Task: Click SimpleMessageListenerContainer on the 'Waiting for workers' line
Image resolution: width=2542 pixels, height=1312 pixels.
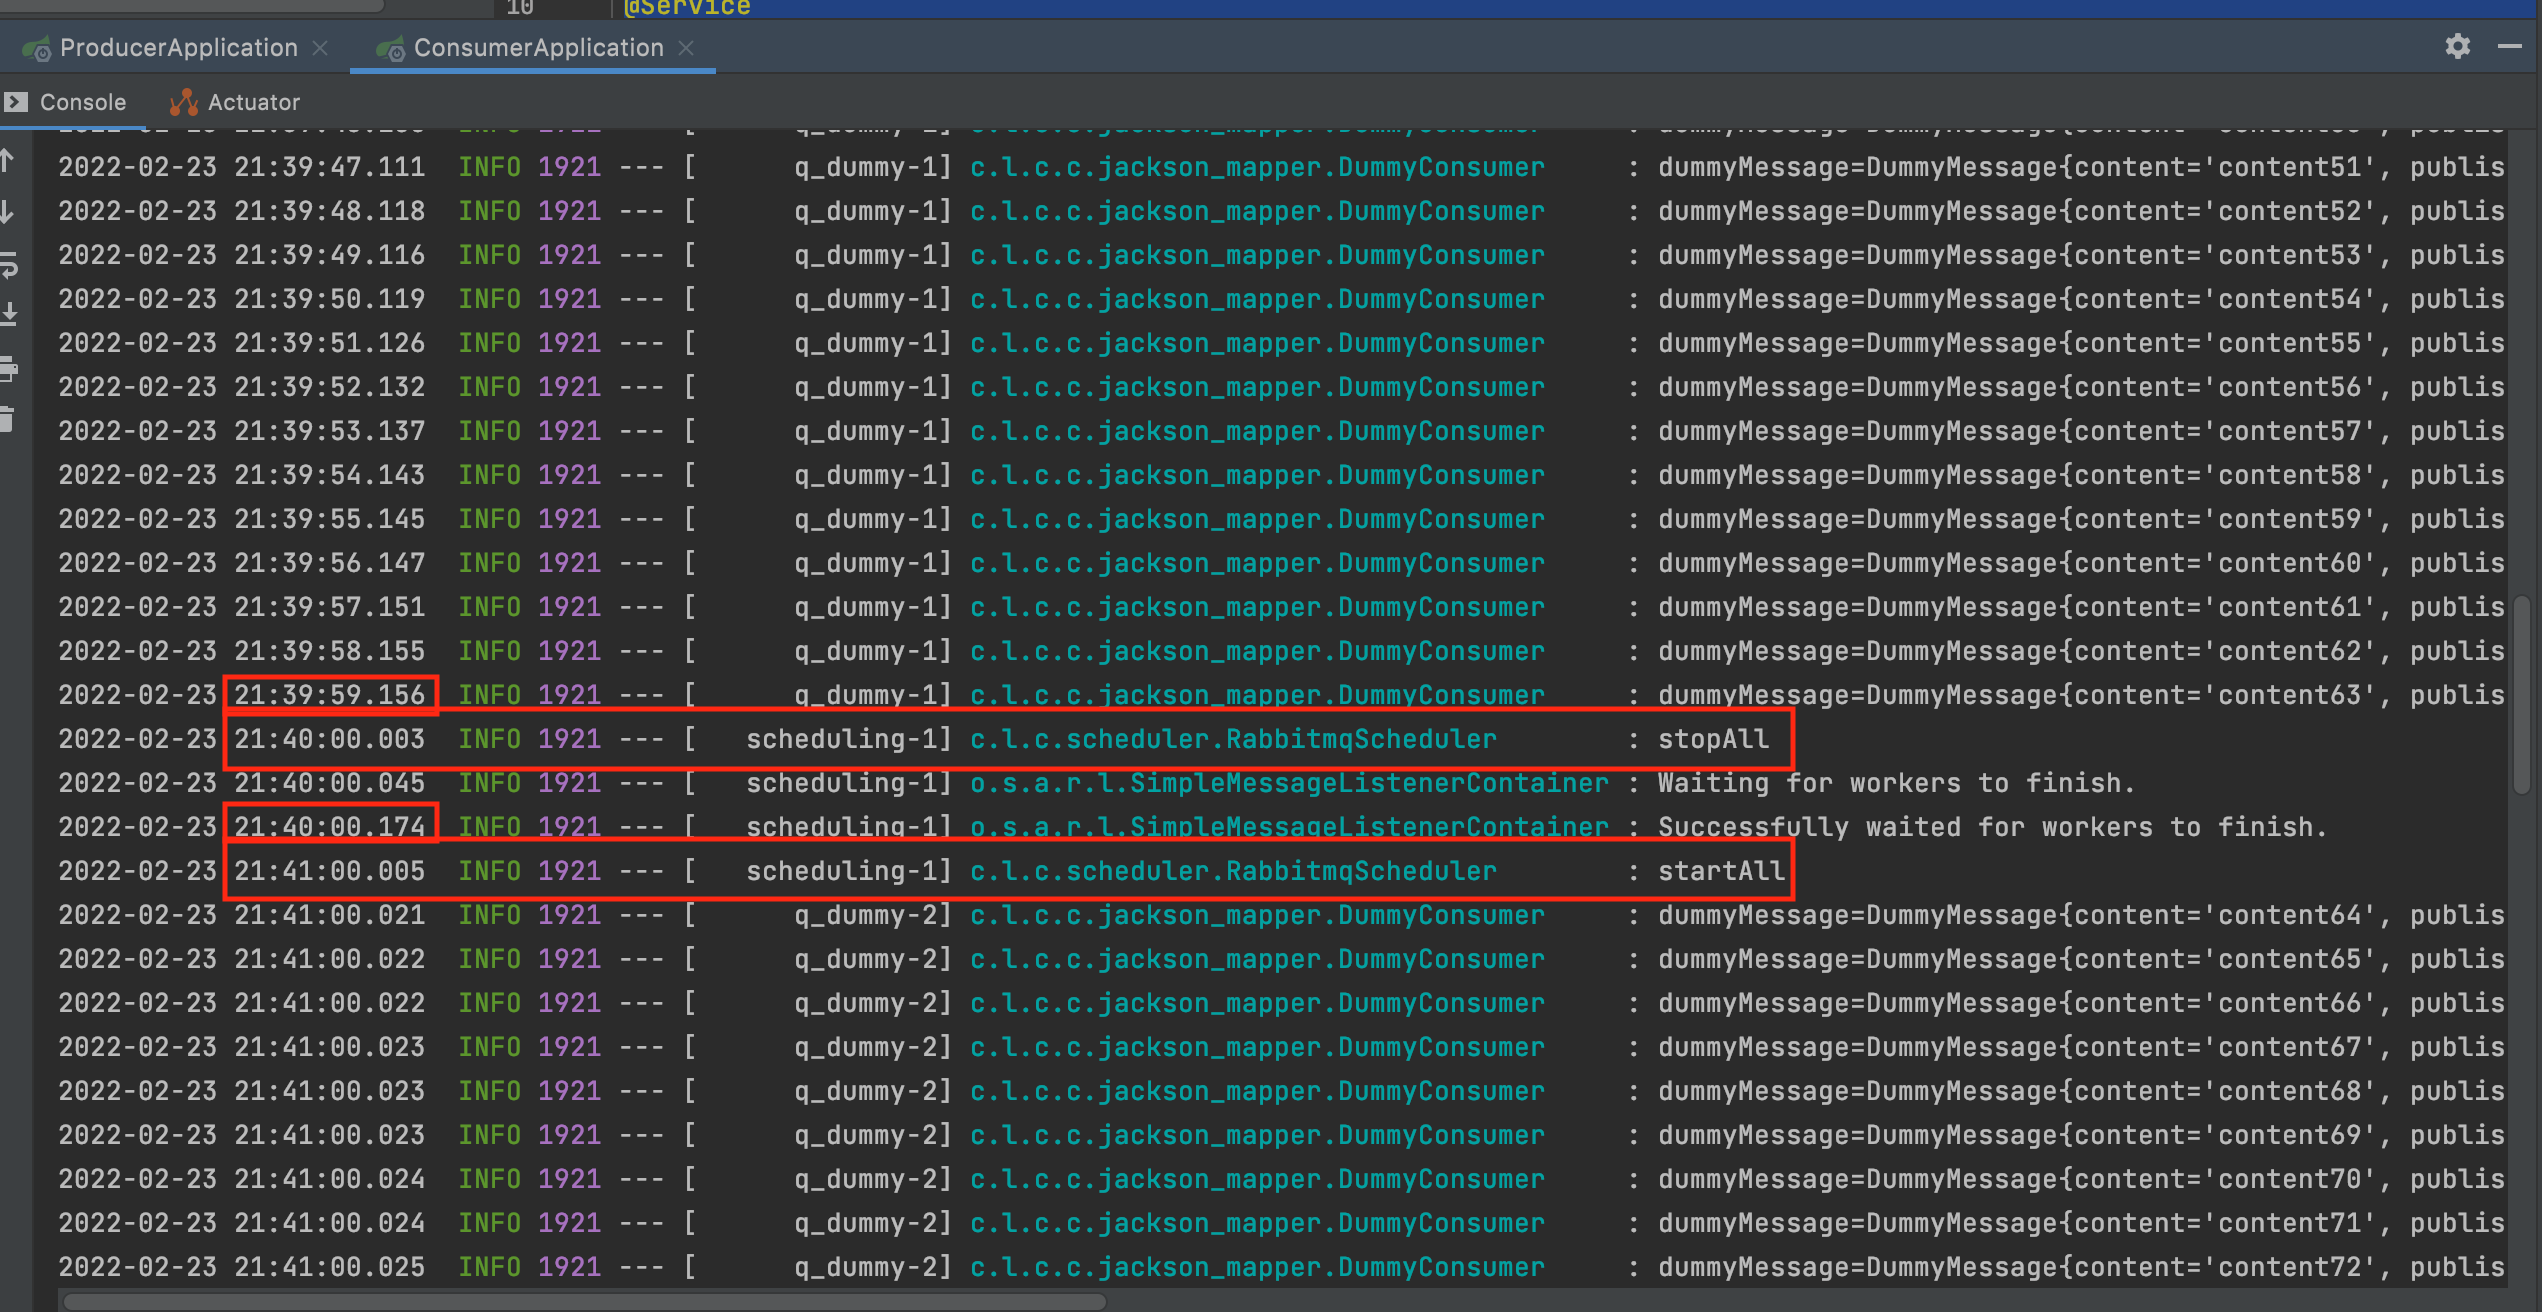Action: (1369, 783)
